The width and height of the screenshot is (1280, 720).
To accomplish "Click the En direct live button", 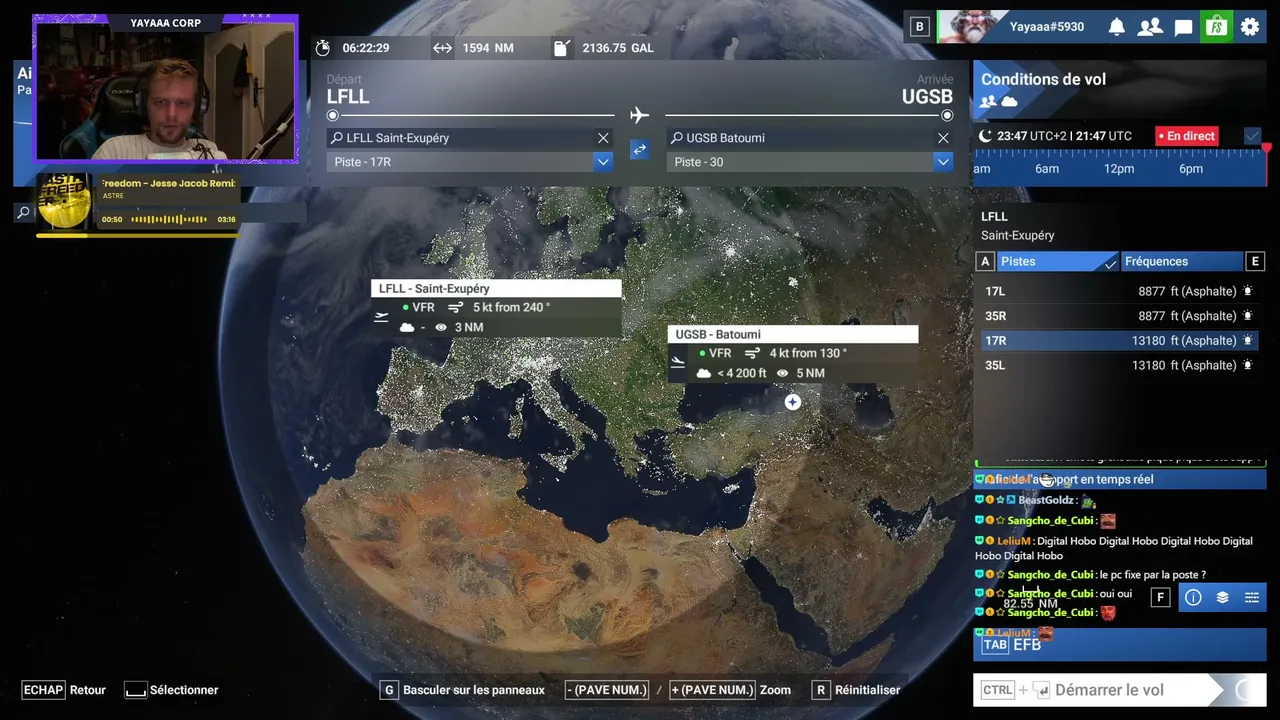I will [1187, 136].
